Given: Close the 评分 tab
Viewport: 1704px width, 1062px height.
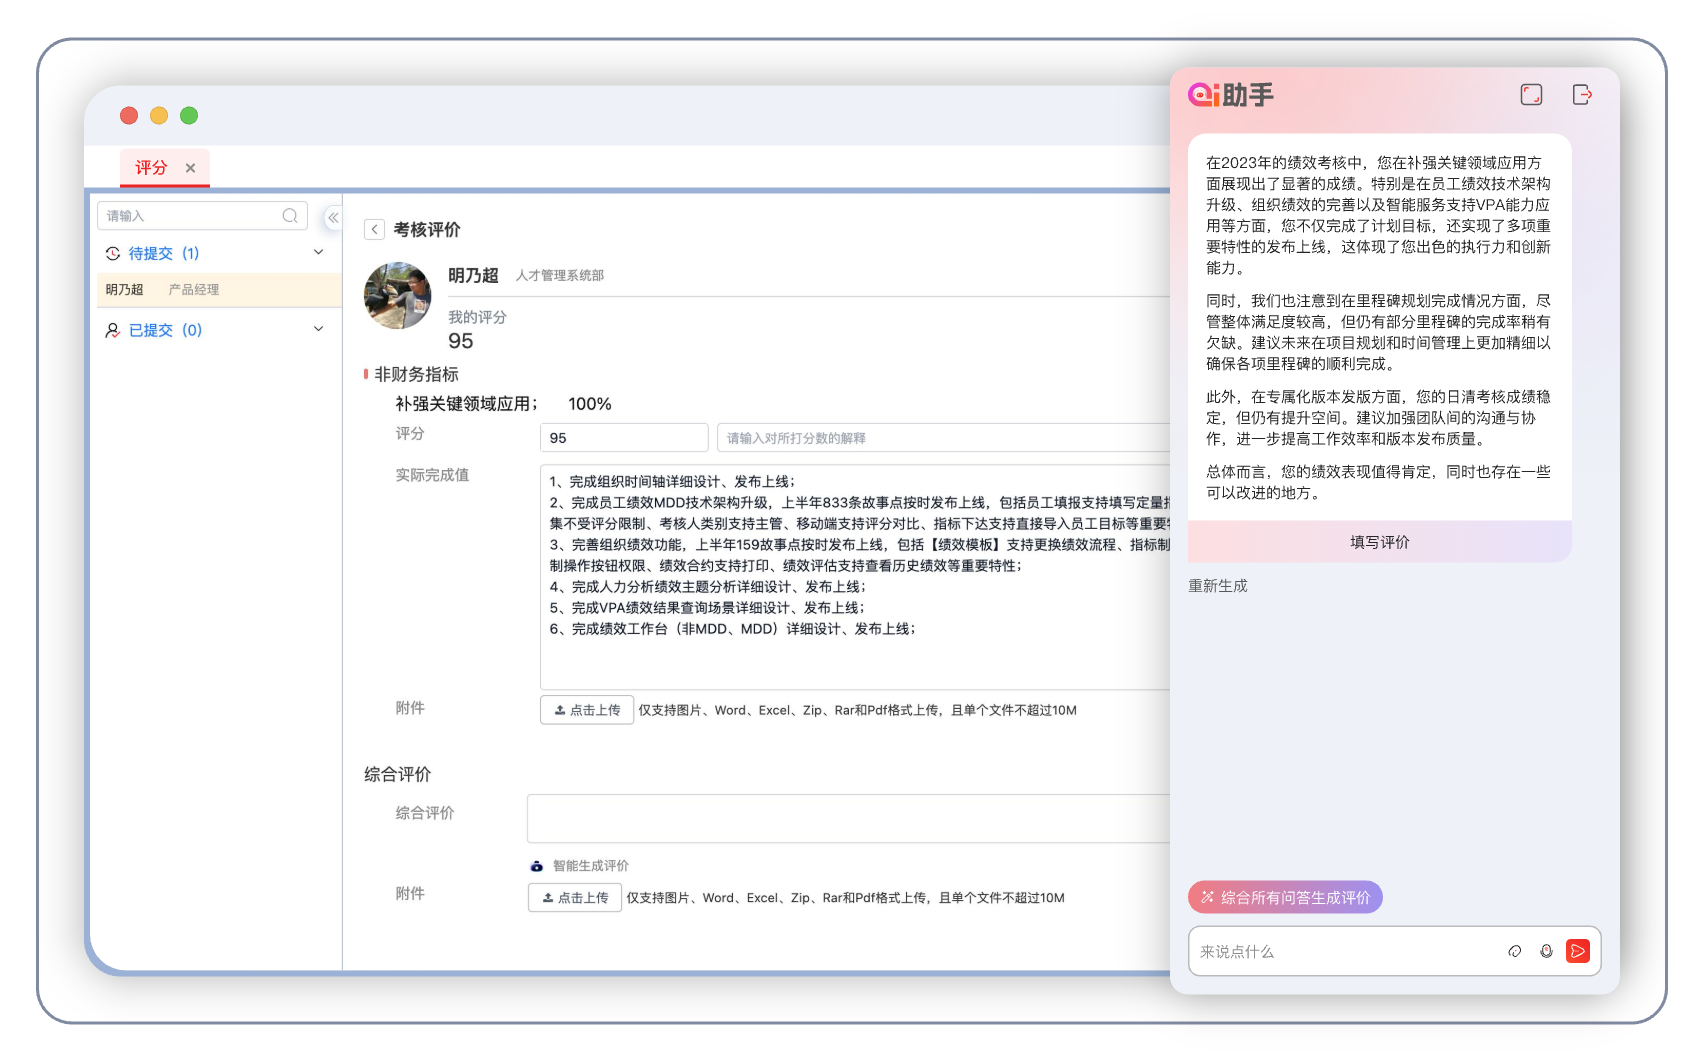Looking at the screenshot, I should pos(190,168).
